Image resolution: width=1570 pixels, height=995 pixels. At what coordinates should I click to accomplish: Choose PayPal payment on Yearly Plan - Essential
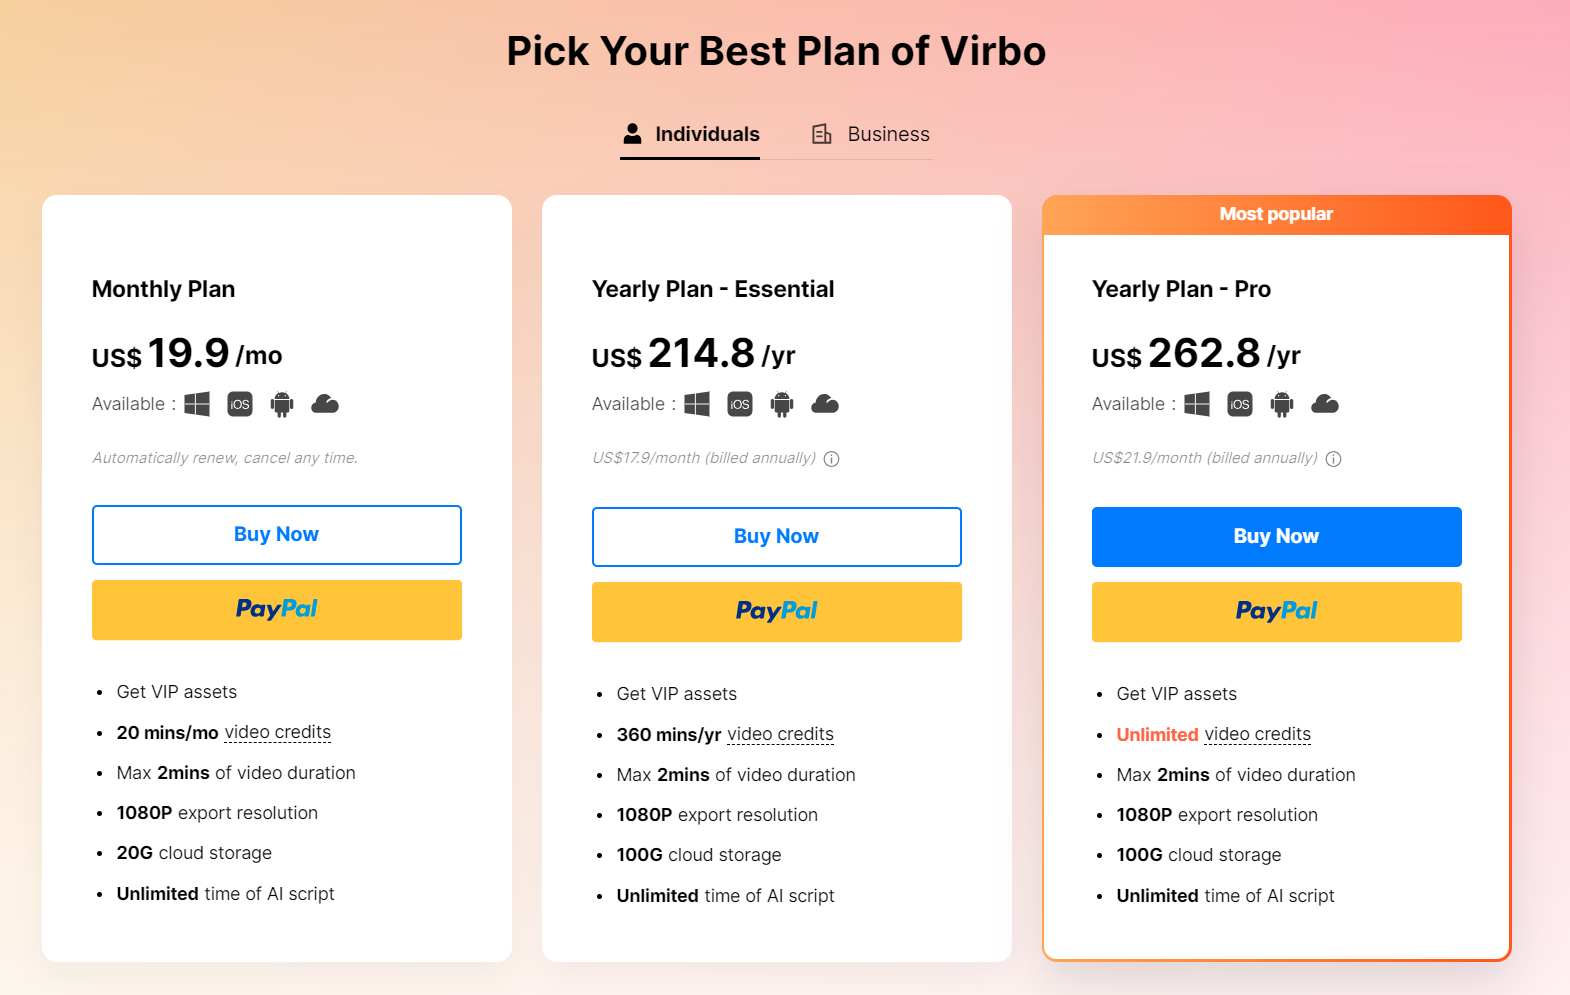pyautogui.click(x=776, y=611)
